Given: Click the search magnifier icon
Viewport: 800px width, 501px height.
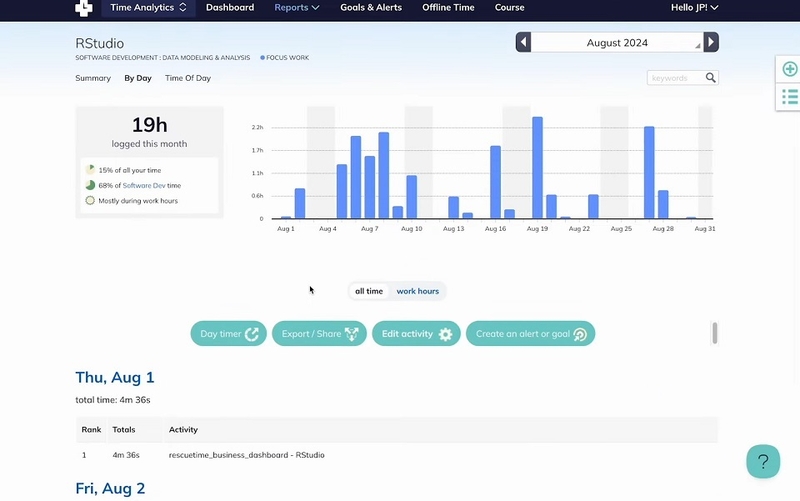Looking at the screenshot, I should click(711, 78).
